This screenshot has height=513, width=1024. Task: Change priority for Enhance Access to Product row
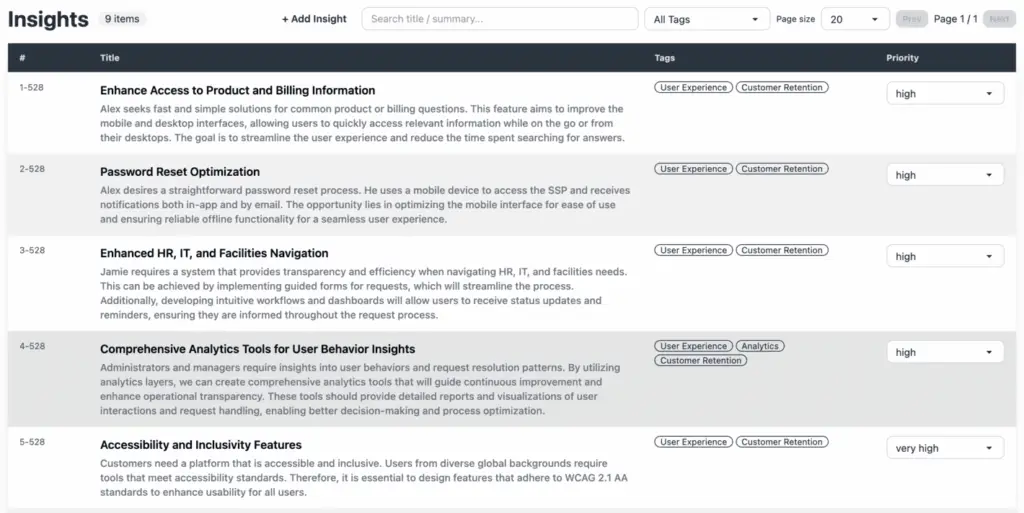945,94
